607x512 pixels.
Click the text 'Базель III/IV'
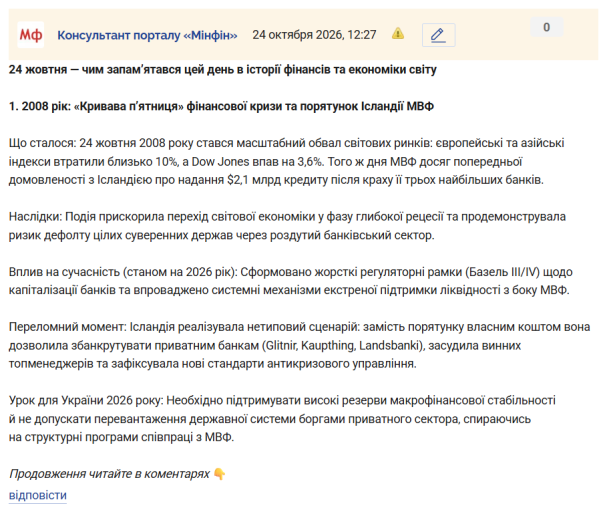[x=502, y=272]
